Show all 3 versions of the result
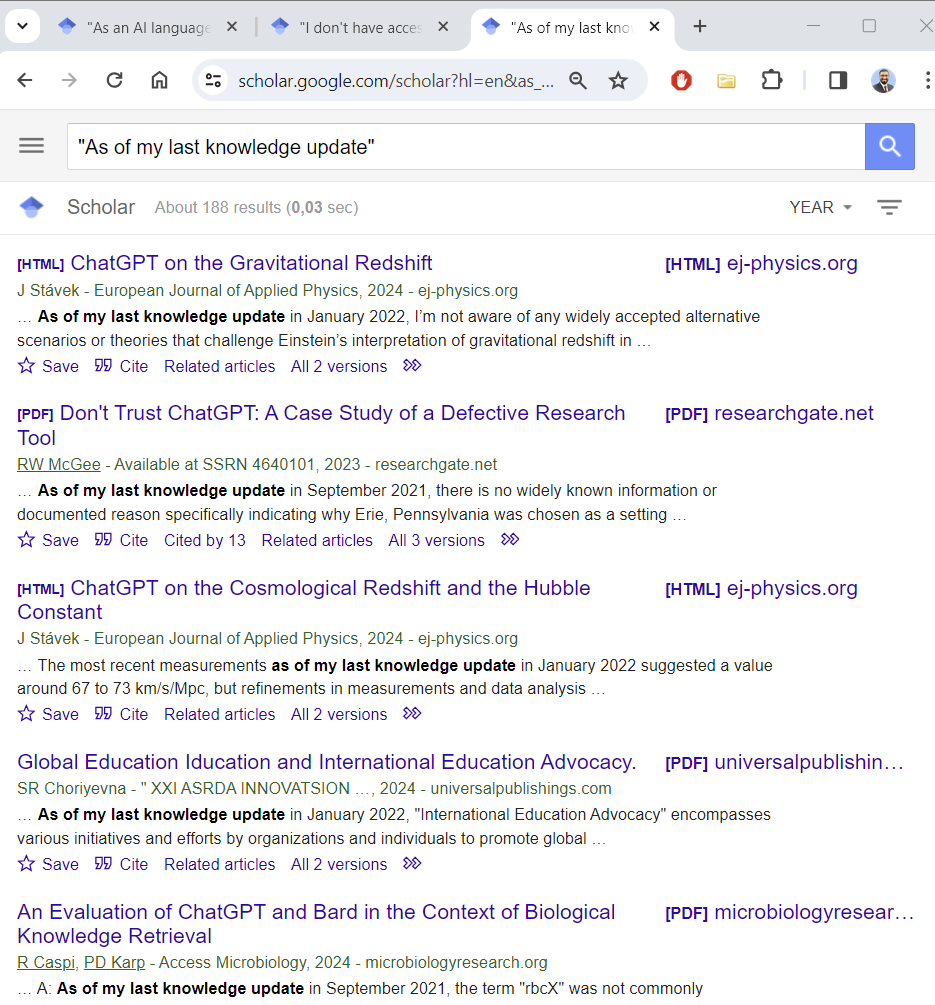 [436, 540]
